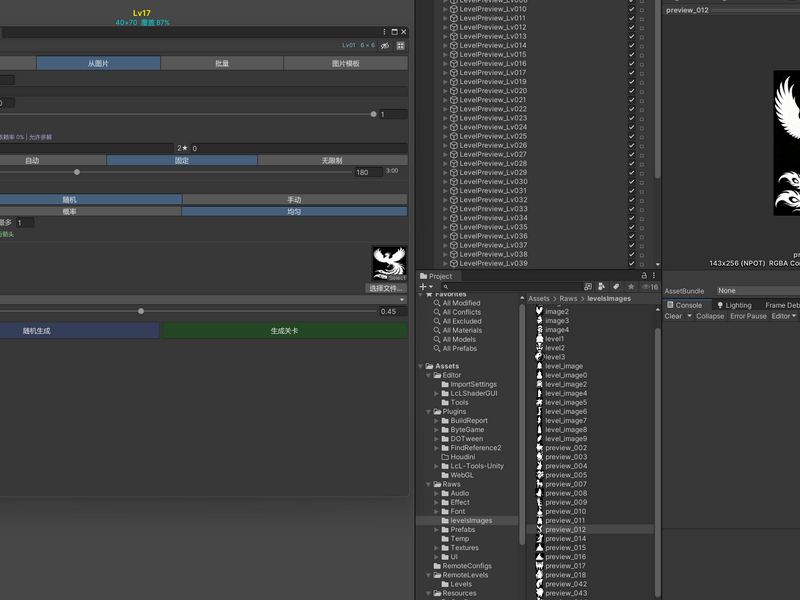This screenshot has width=800, height=600.
Task: Expand the LevelPreview_Lv025 hierarchy item
Action: coord(445,136)
